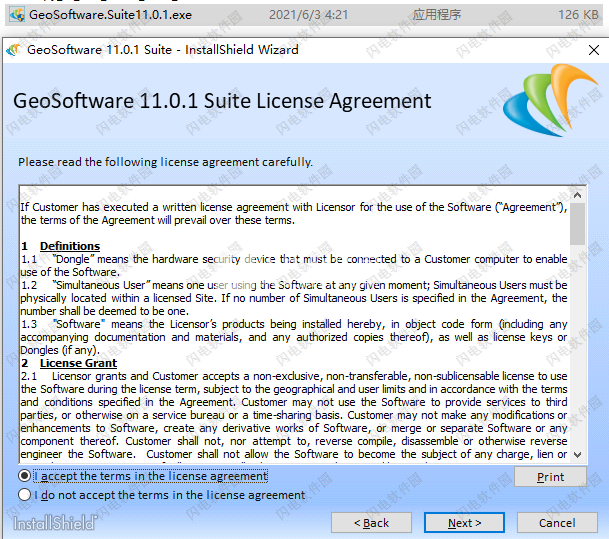Click the GeoSoftware tri-color logo
609x539 pixels.
coord(550,100)
